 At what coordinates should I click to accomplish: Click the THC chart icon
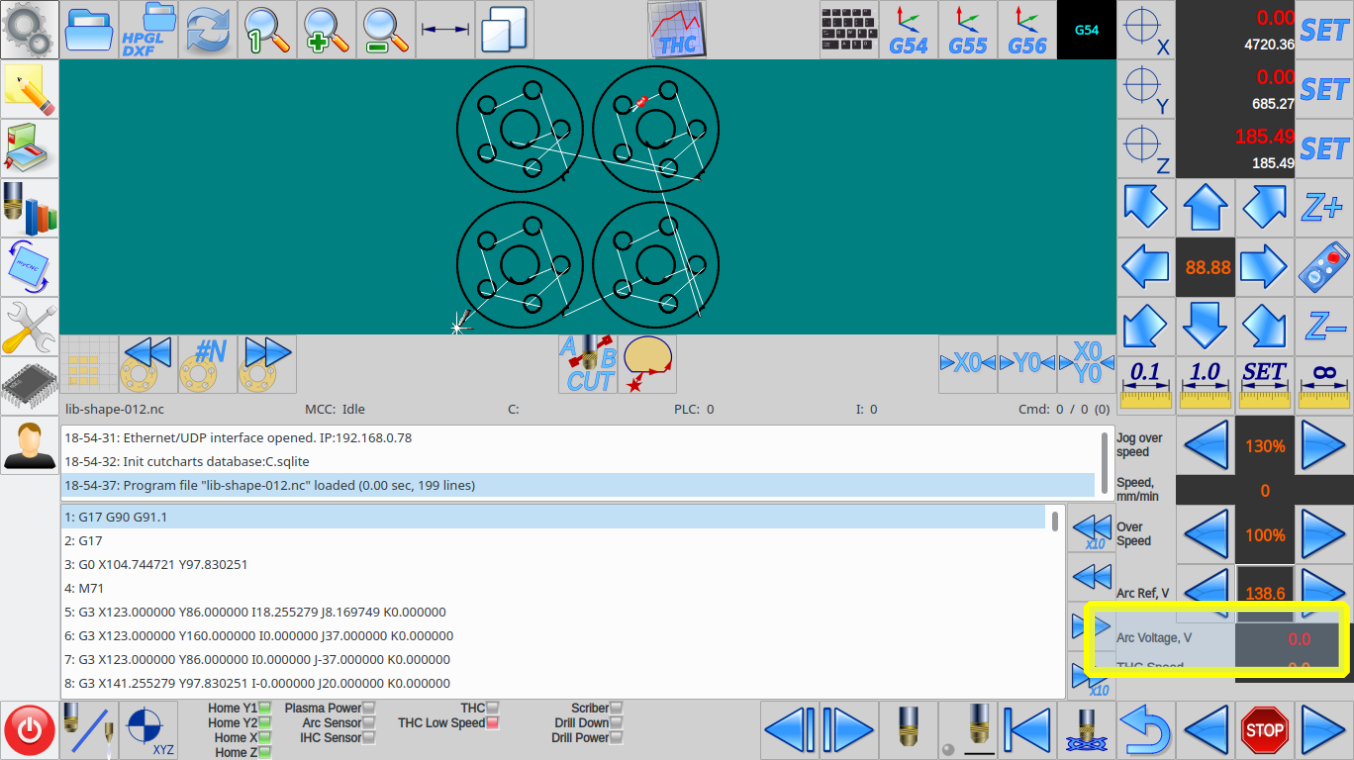click(x=677, y=30)
